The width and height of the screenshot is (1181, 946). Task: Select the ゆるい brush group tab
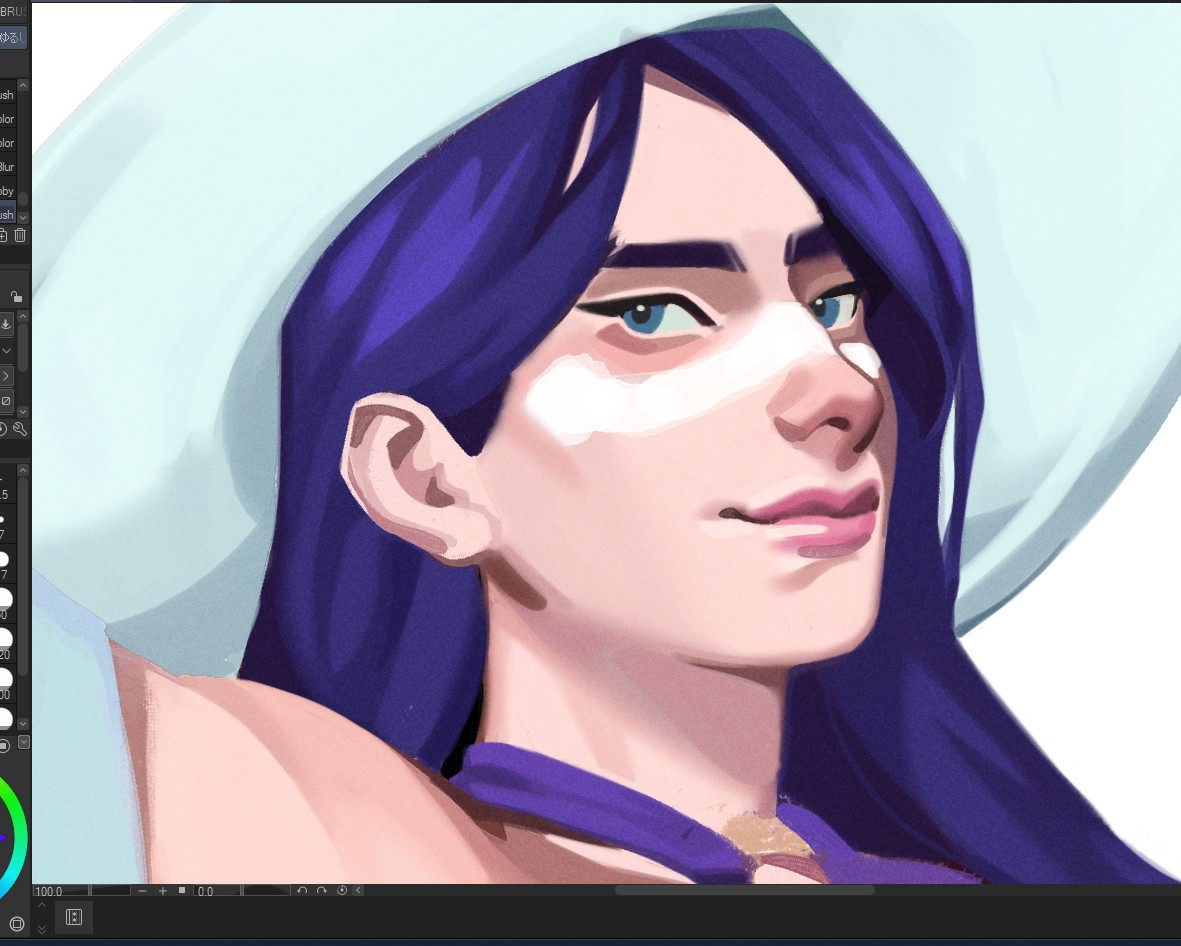(x=13, y=38)
